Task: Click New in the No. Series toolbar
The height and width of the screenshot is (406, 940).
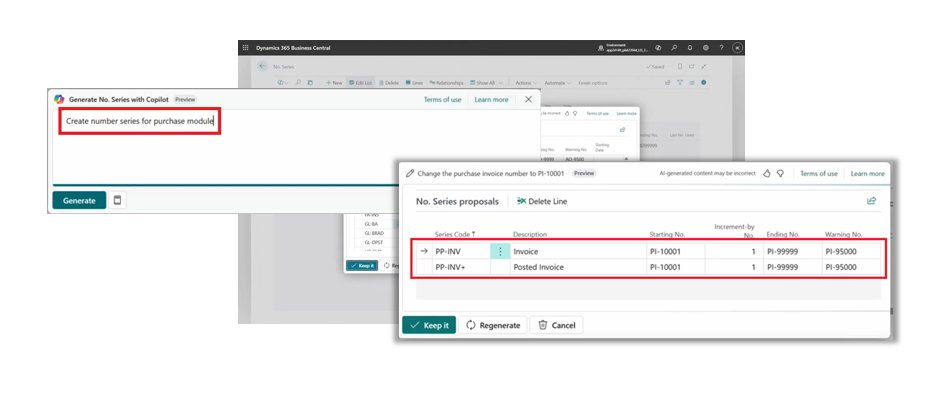Action: coord(334,83)
